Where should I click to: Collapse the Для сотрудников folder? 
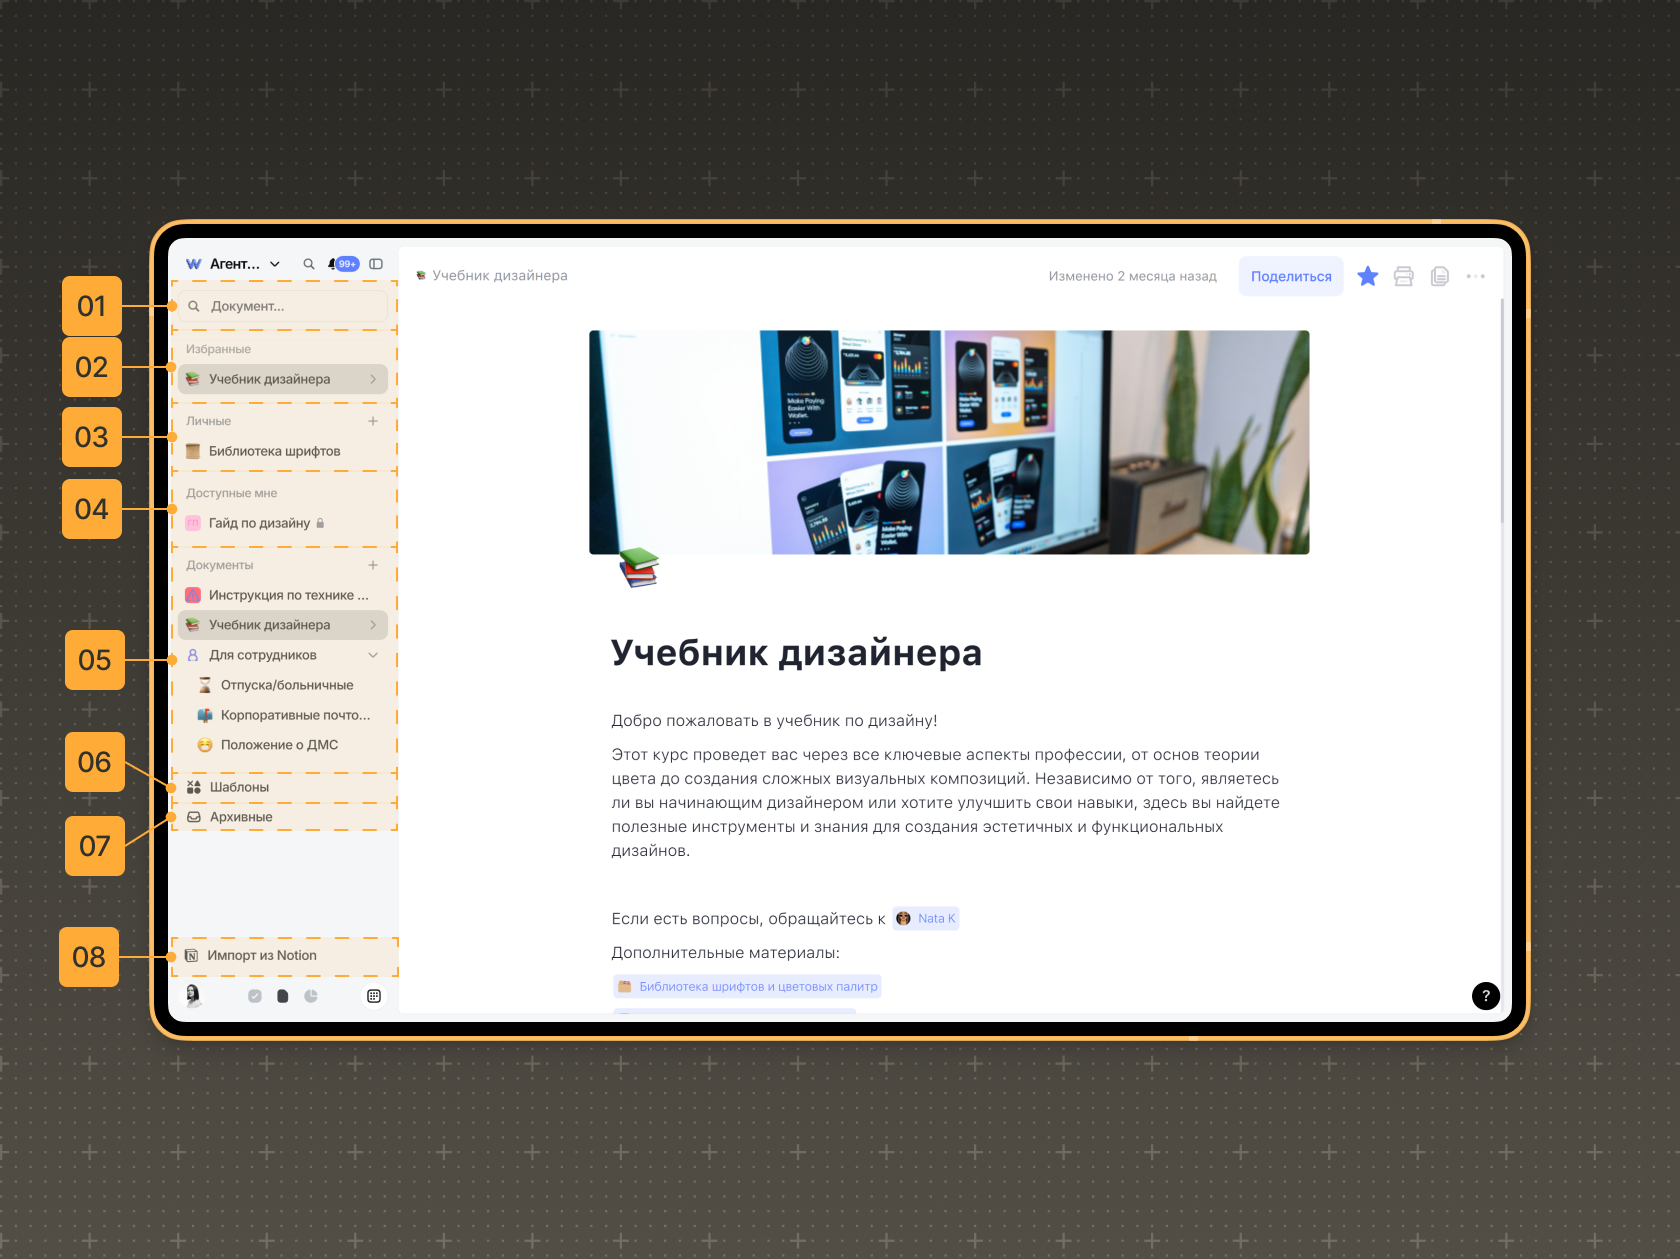click(x=373, y=655)
